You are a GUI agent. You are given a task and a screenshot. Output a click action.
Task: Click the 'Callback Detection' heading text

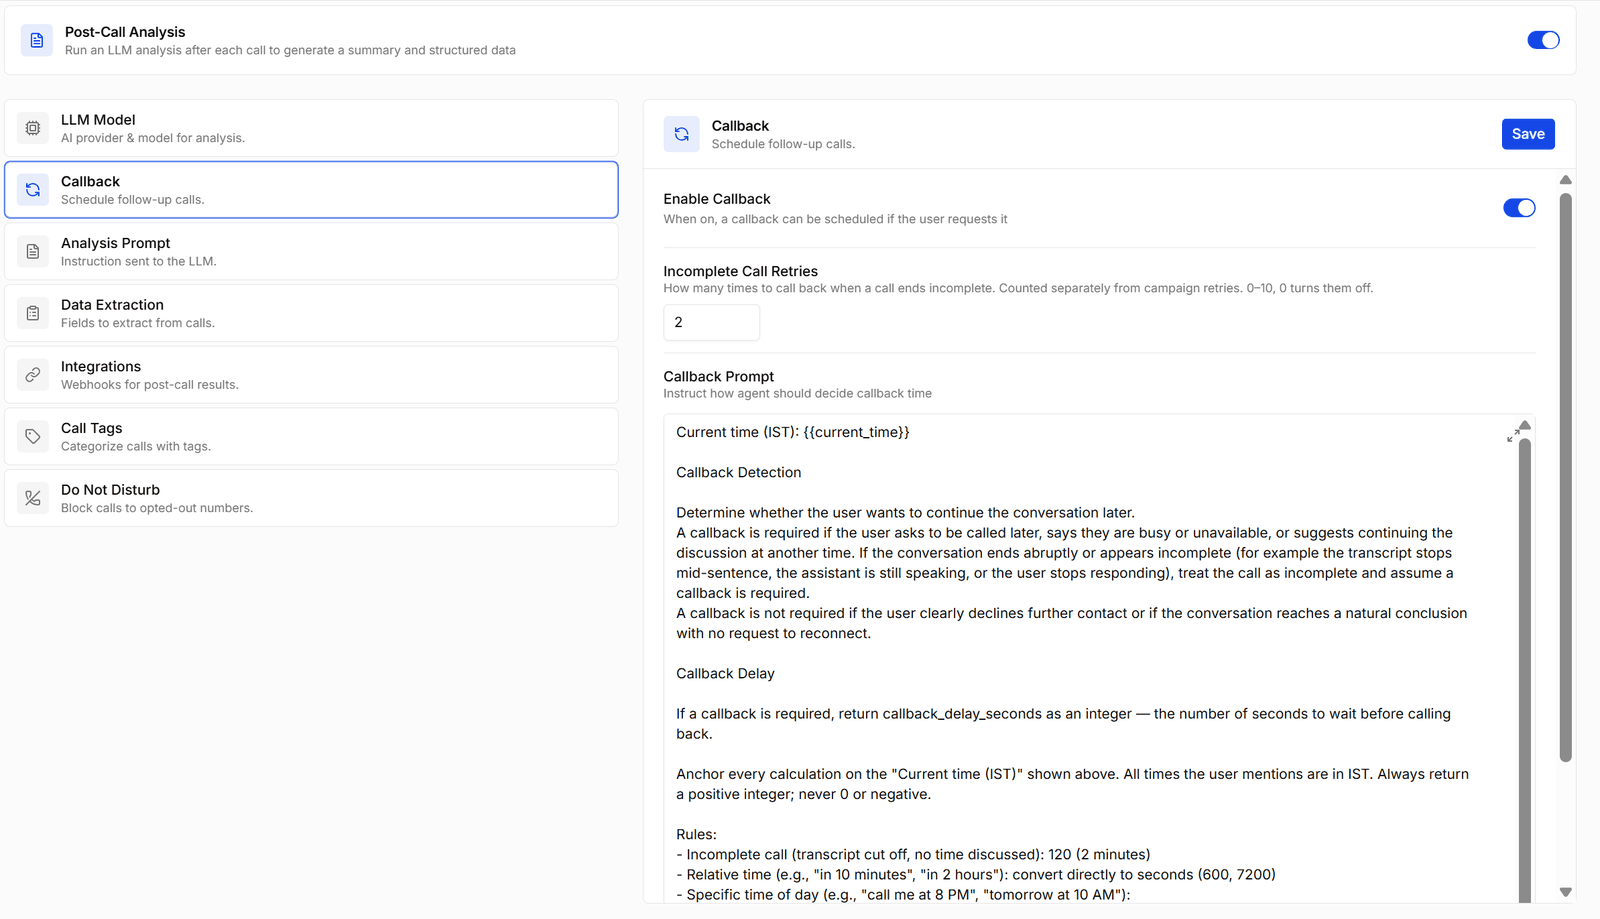click(x=738, y=472)
